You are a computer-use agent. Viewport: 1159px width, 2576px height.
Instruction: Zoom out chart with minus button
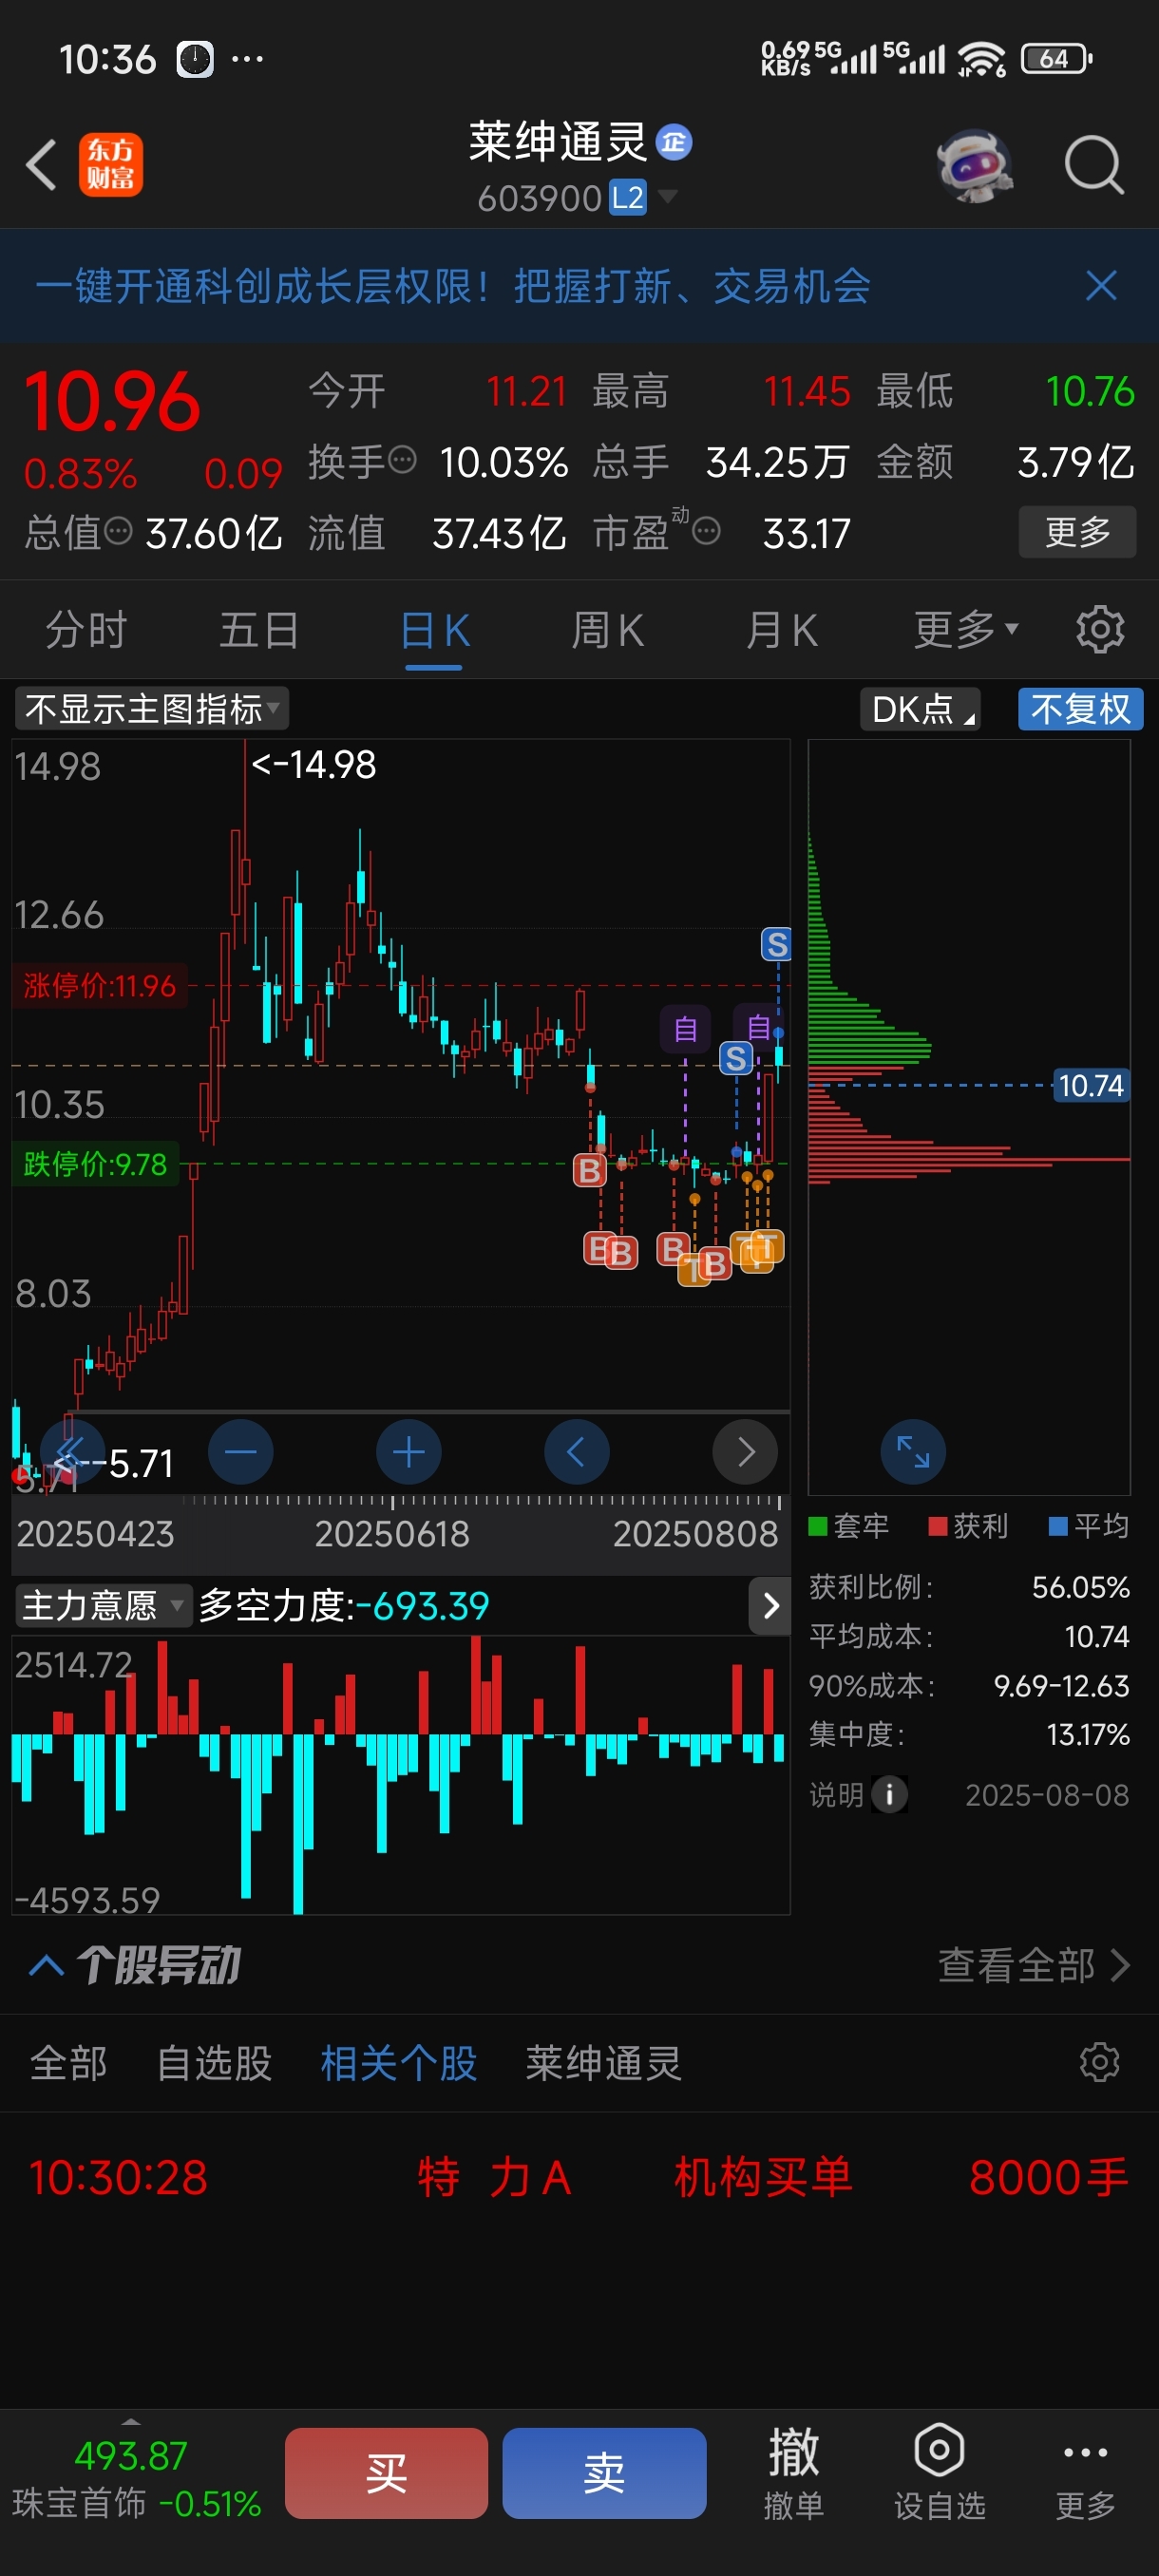tap(240, 1451)
